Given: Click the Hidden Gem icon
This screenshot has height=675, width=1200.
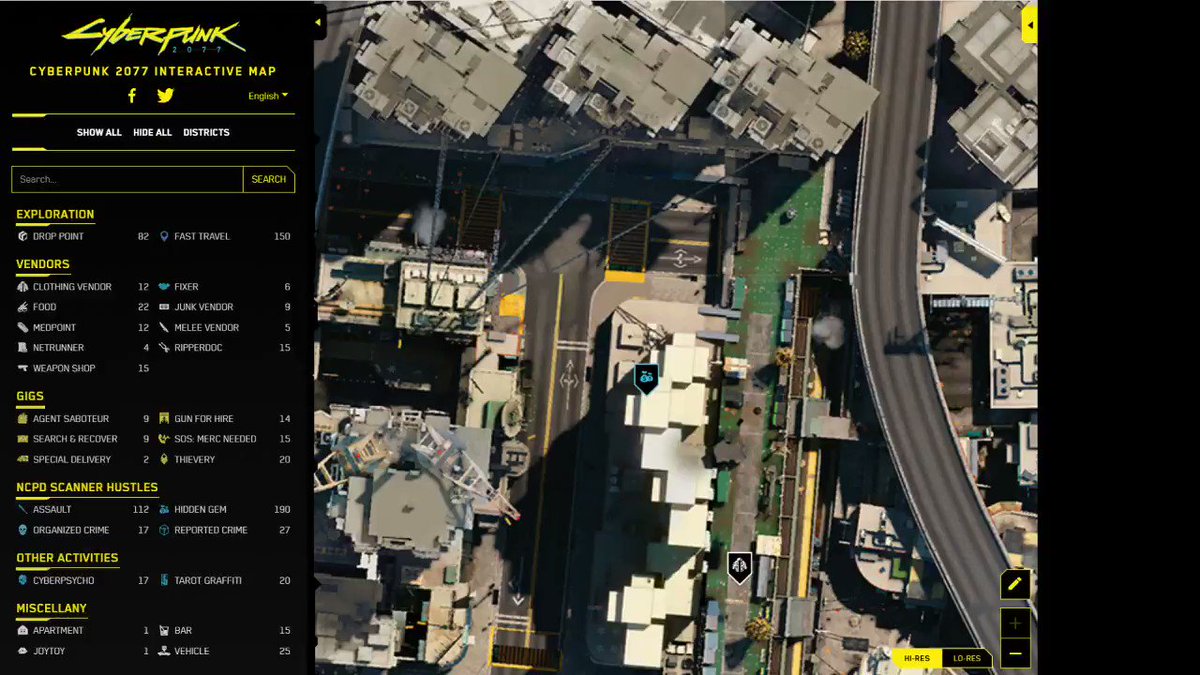Looking at the screenshot, I should tap(164, 510).
